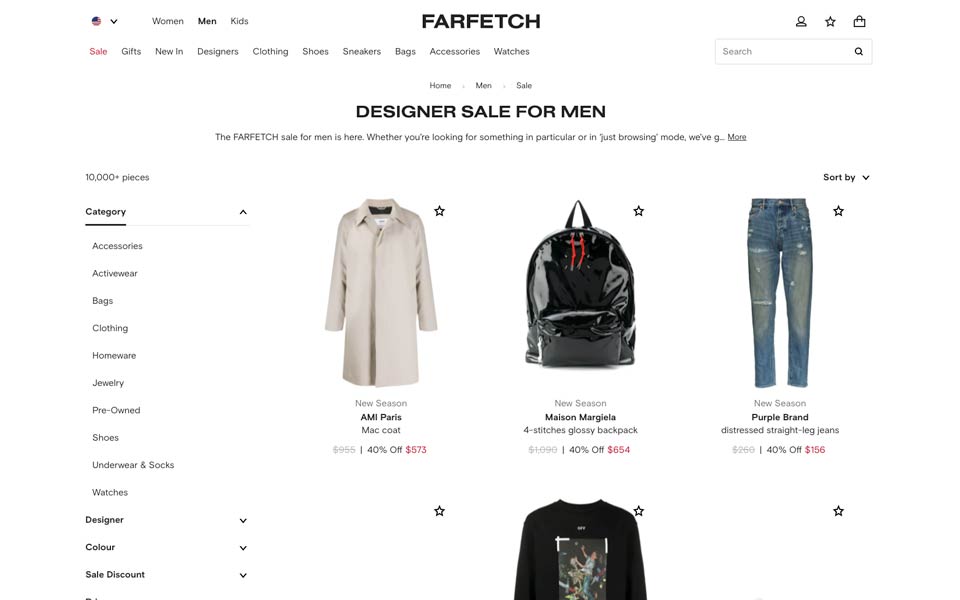Click the More description link
960x600 pixels.
[737, 137]
